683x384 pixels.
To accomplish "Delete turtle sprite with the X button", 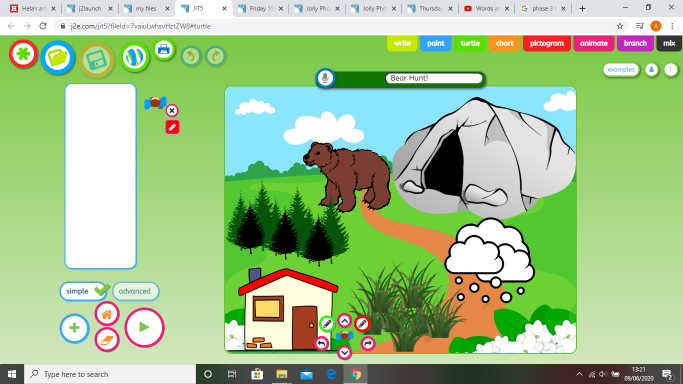I will (172, 111).
